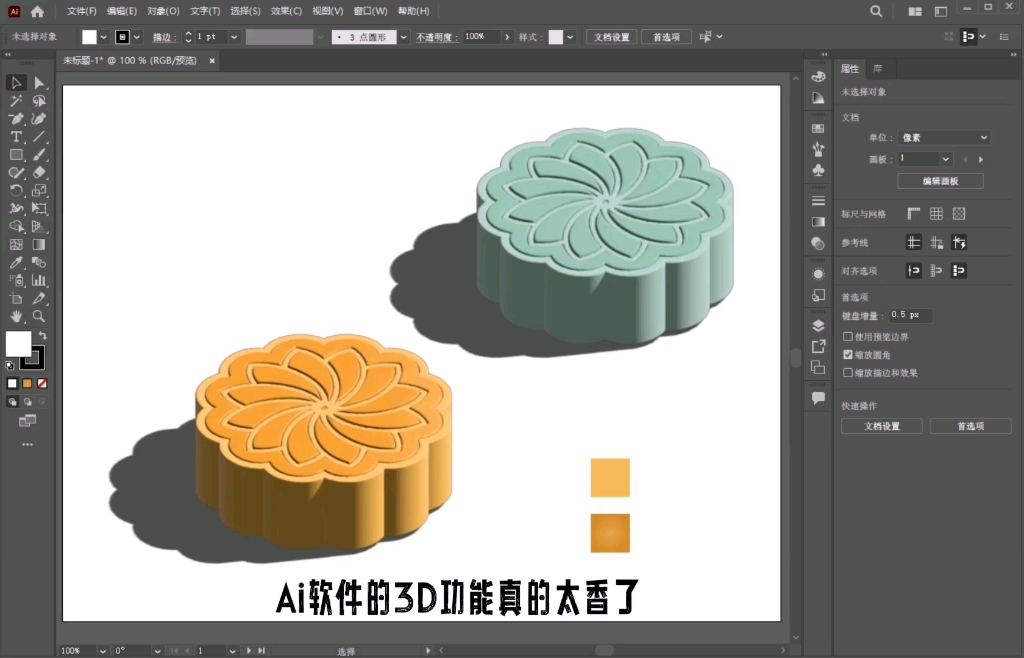Select the Zoom tool
This screenshot has height=658, width=1024.
[39, 316]
